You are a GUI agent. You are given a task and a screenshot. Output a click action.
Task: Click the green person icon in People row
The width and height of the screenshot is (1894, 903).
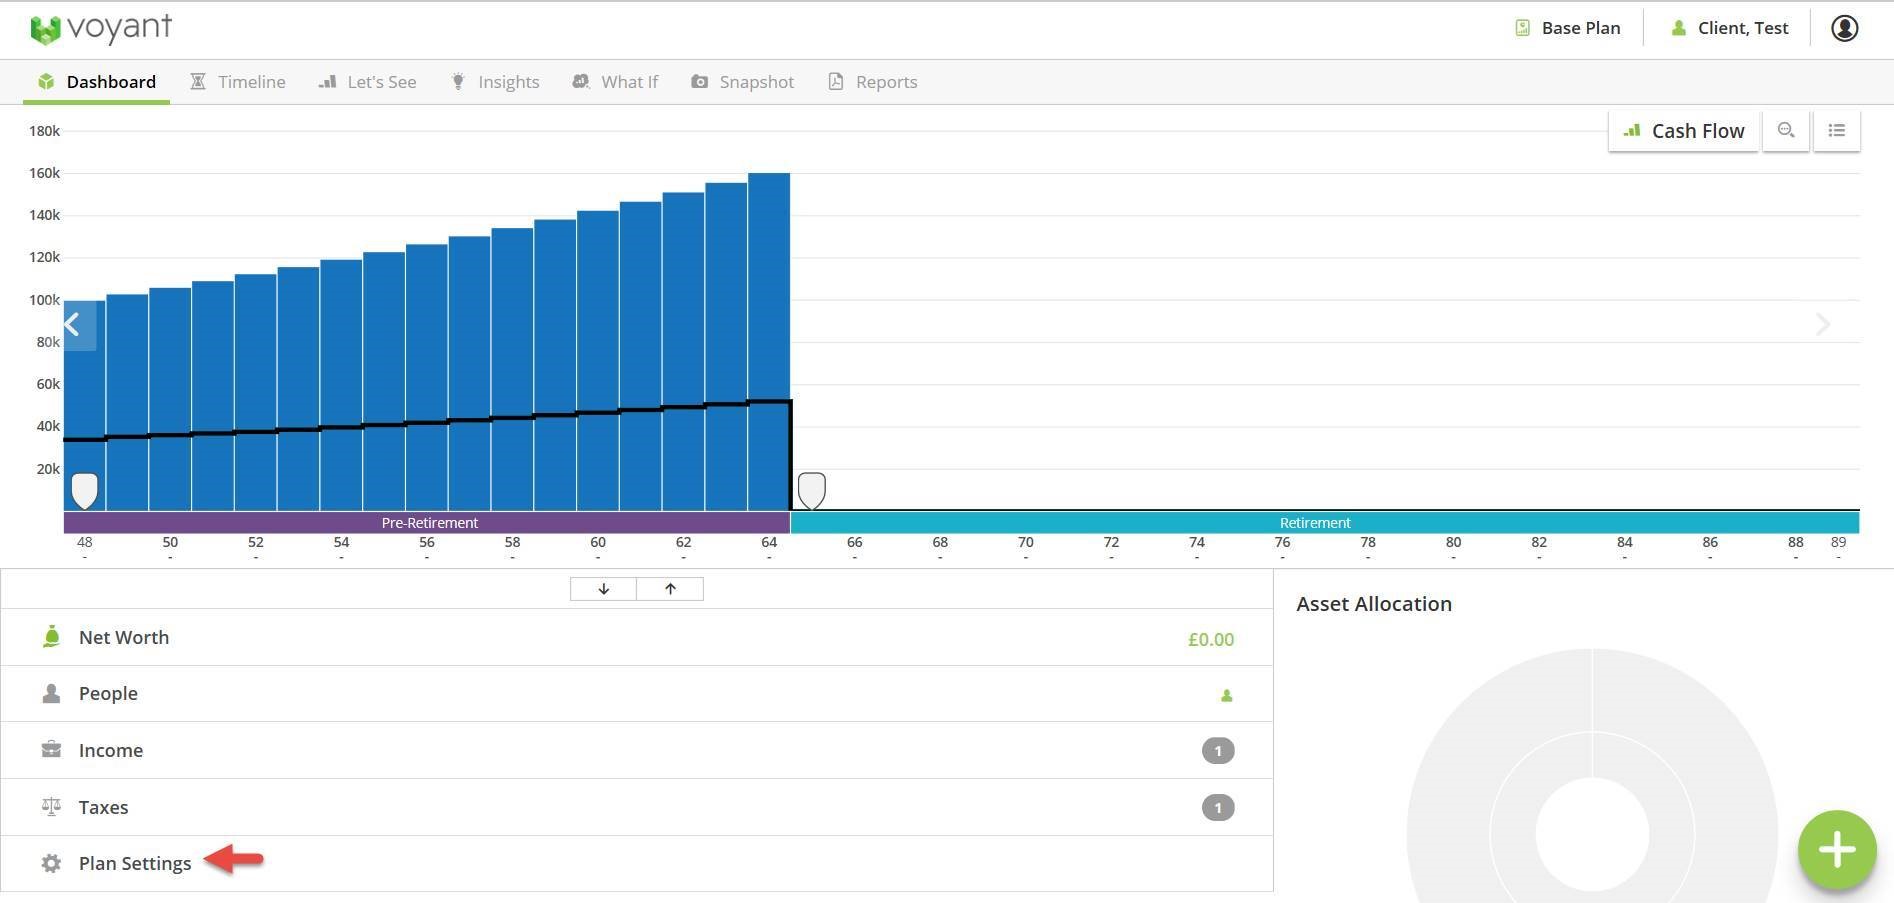(1226, 695)
